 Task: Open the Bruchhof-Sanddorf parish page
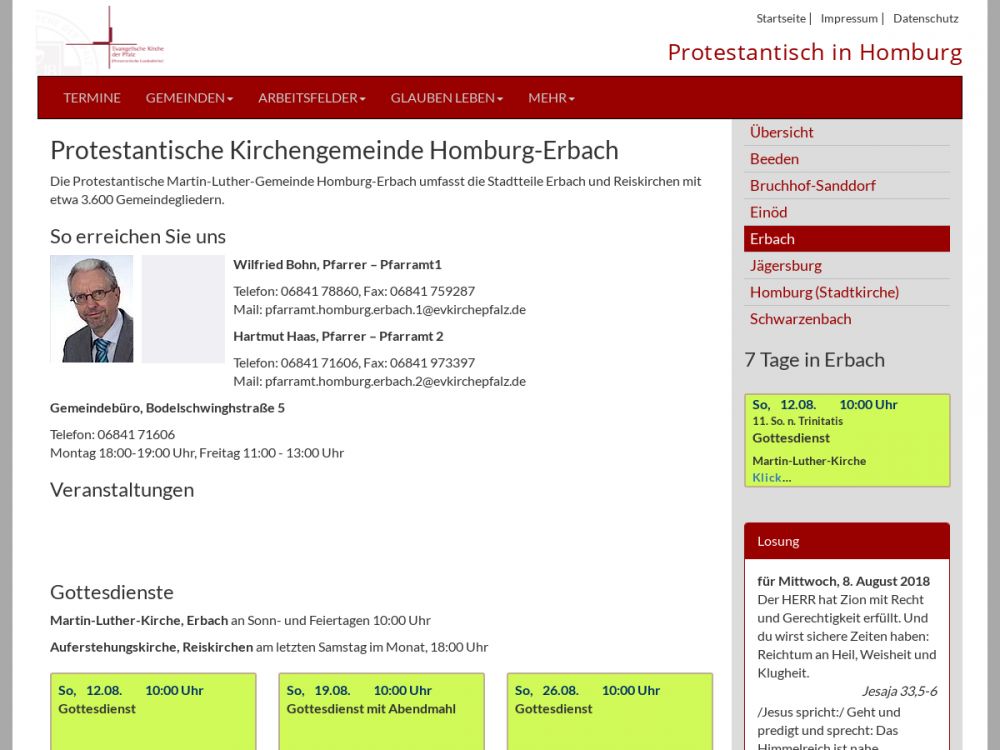pyautogui.click(x=812, y=185)
